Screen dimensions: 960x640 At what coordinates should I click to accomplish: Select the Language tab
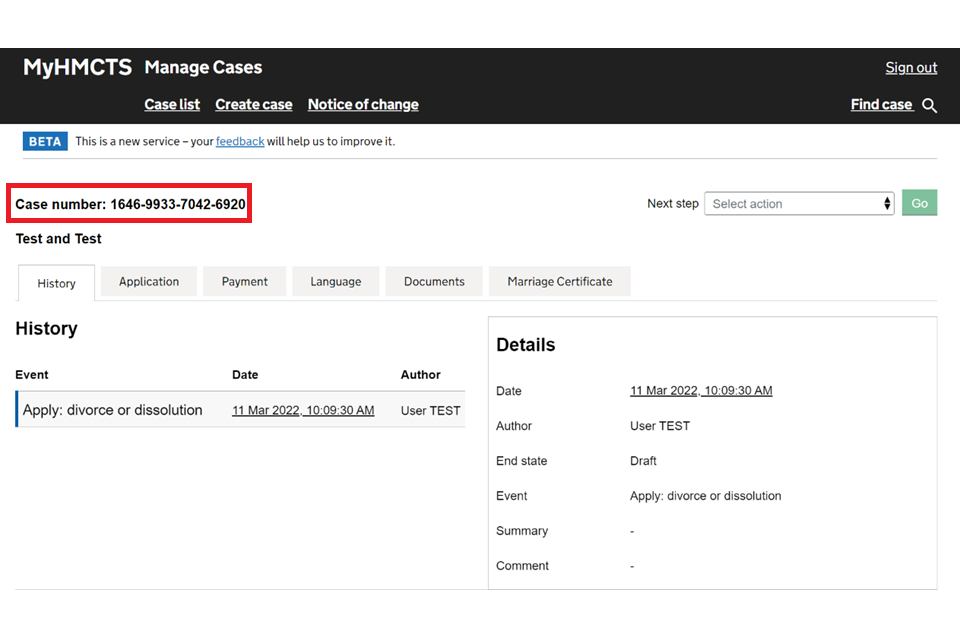[336, 282]
